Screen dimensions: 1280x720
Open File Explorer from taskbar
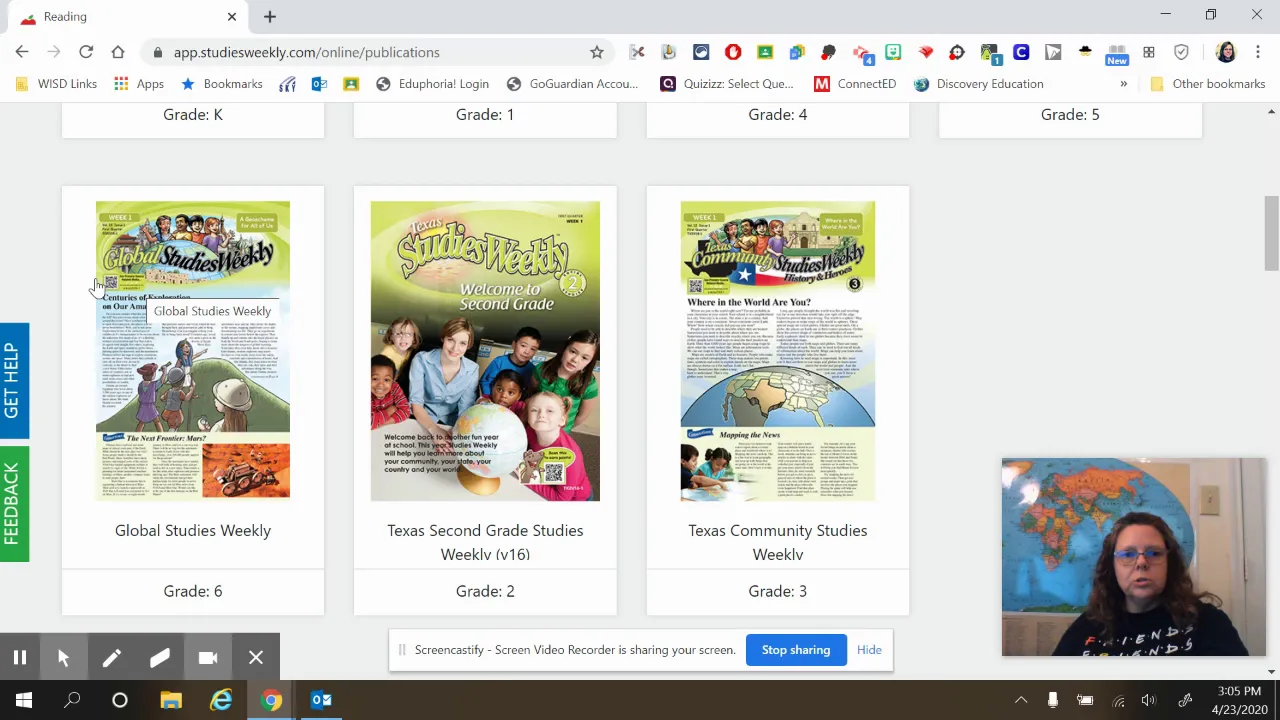click(x=171, y=700)
